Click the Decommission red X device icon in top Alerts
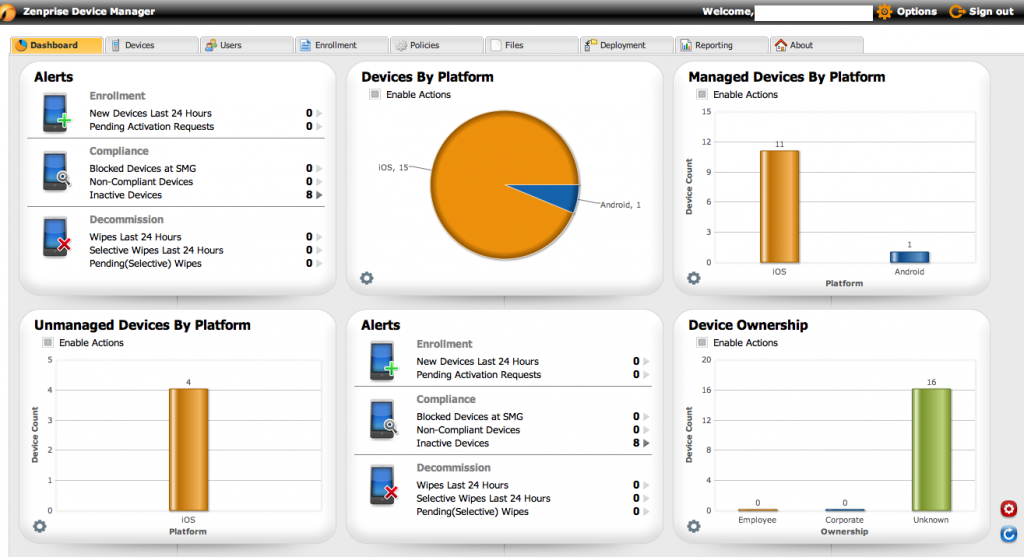The width and height of the screenshot is (1024, 557). point(56,238)
